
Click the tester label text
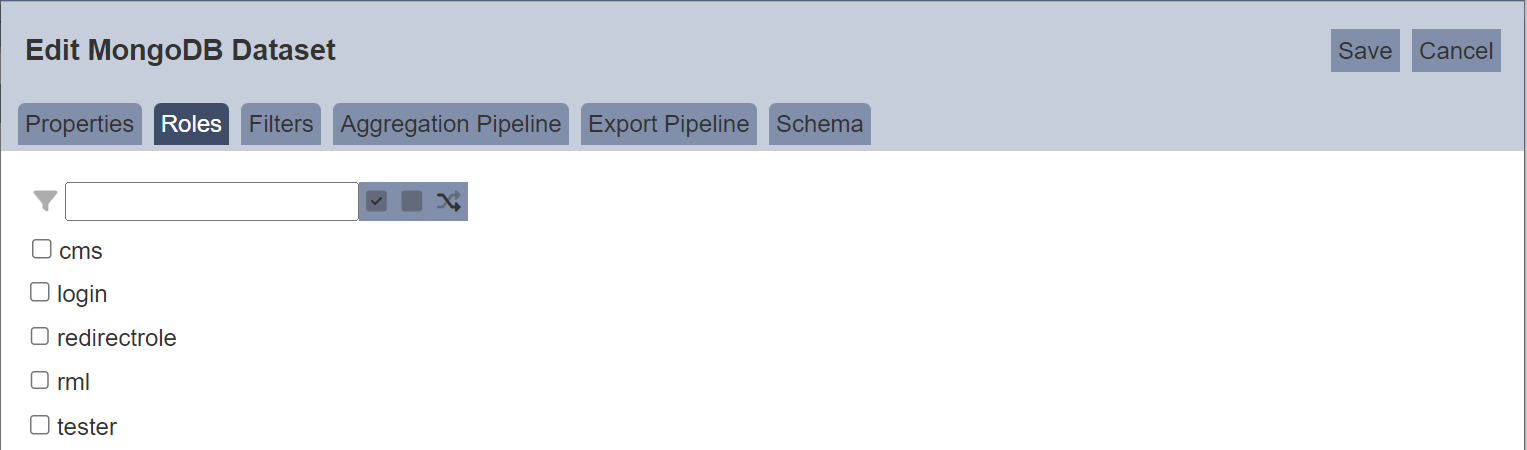coord(87,427)
